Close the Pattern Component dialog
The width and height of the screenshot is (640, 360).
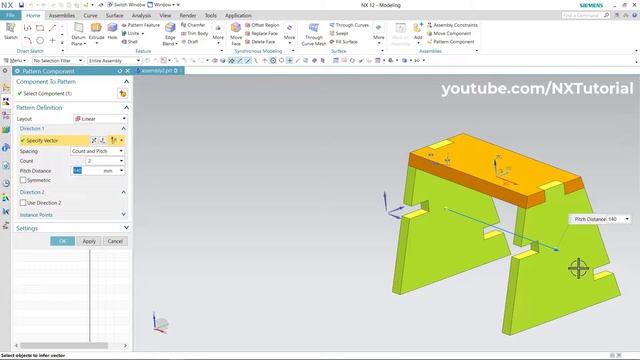(127, 71)
